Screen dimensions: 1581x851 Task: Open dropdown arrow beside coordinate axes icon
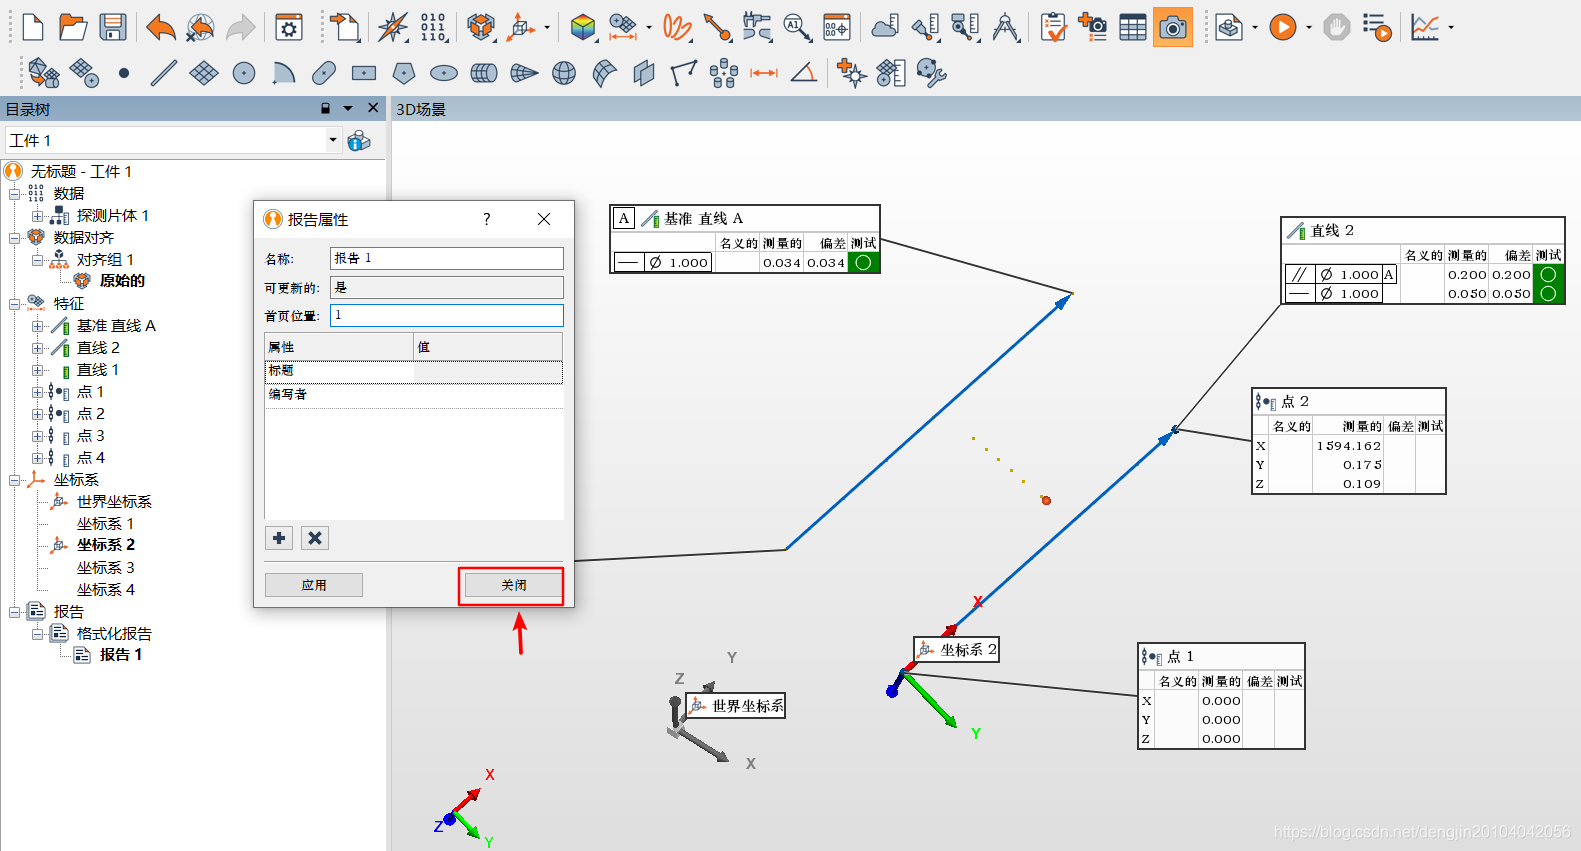coord(547,28)
